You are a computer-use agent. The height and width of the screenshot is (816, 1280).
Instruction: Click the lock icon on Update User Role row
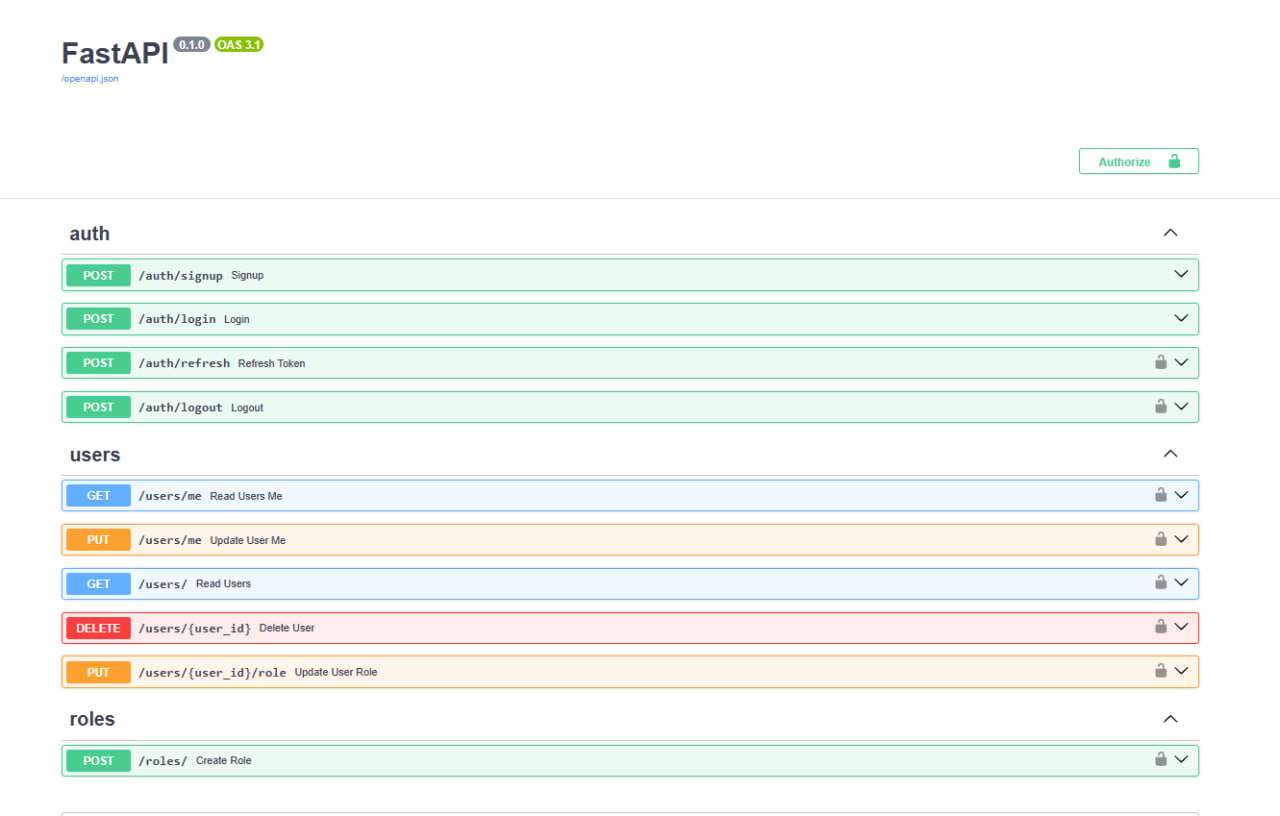[x=1161, y=670]
